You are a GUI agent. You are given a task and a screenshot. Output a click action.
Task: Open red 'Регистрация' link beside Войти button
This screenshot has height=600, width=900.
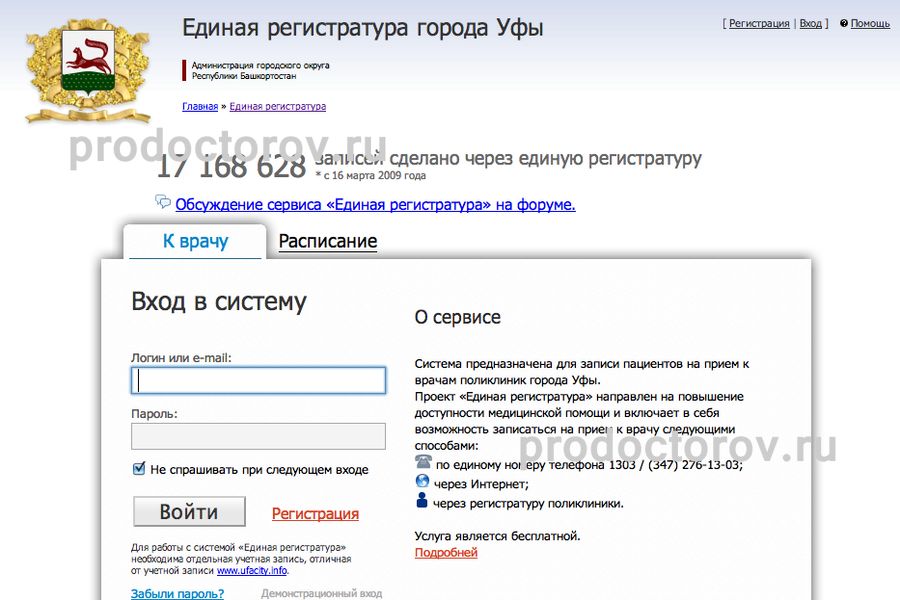pyautogui.click(x=315, y=514)
